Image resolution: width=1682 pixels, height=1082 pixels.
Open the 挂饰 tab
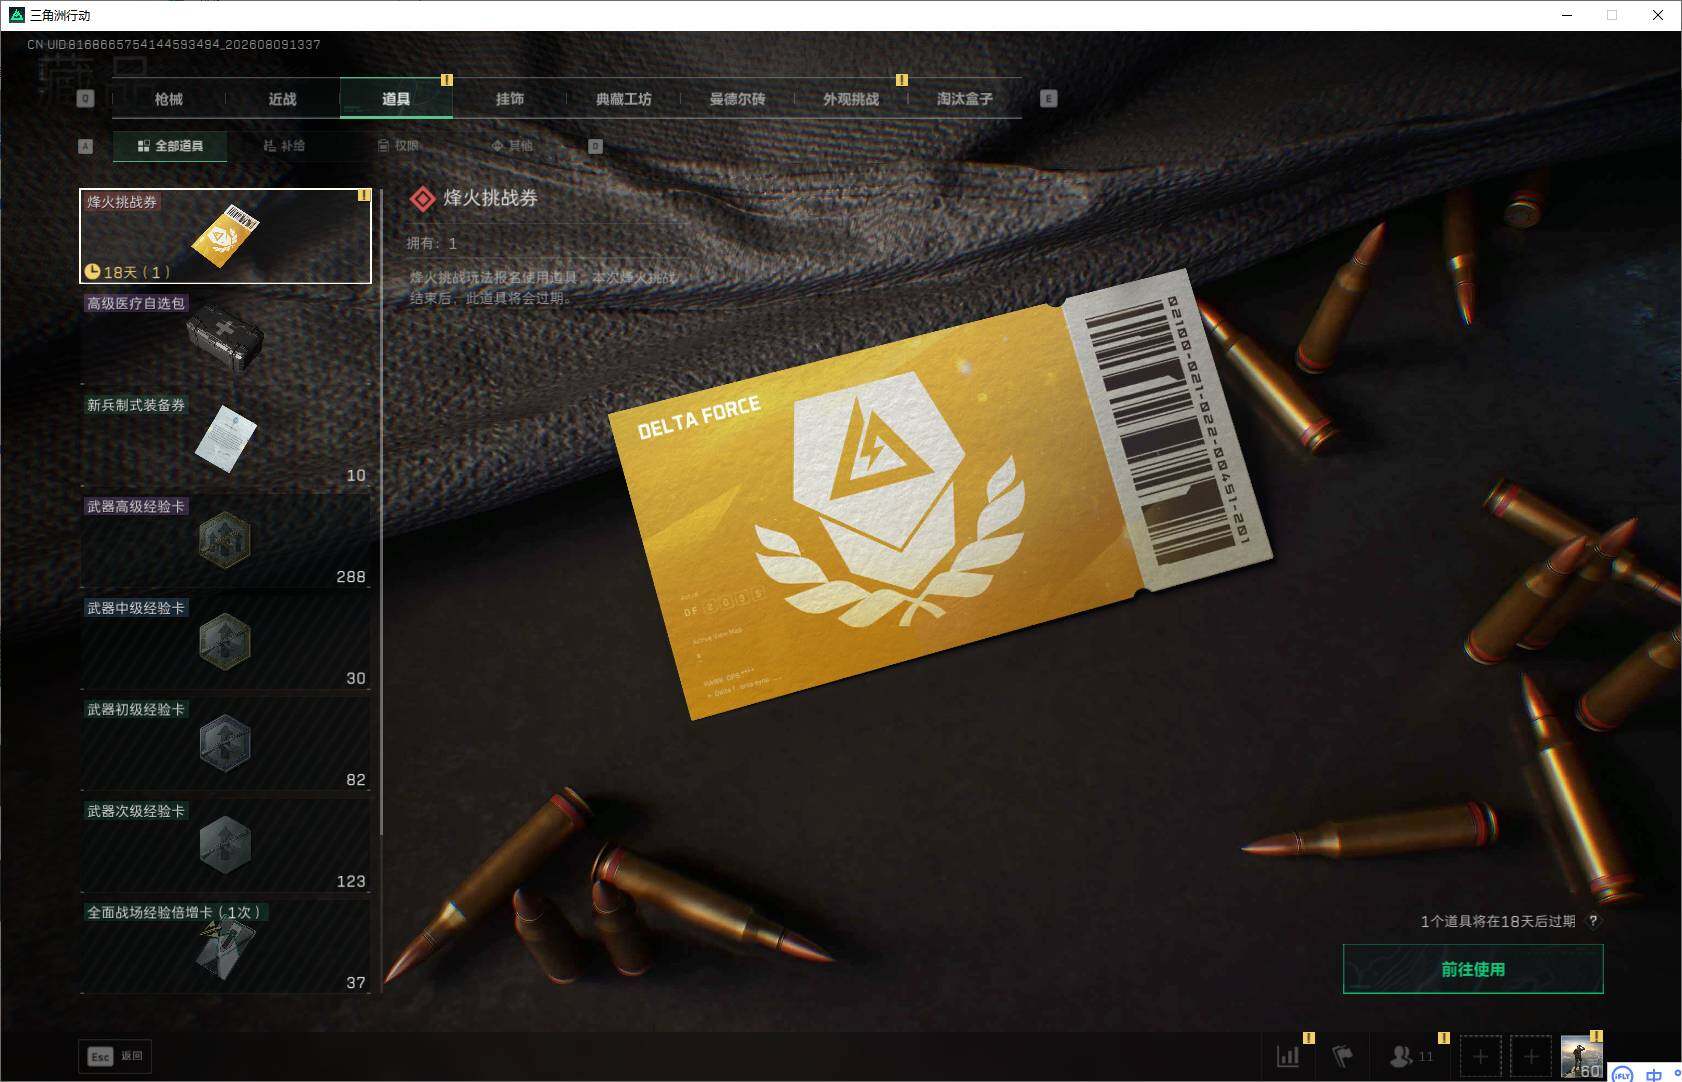click(510, 99)
